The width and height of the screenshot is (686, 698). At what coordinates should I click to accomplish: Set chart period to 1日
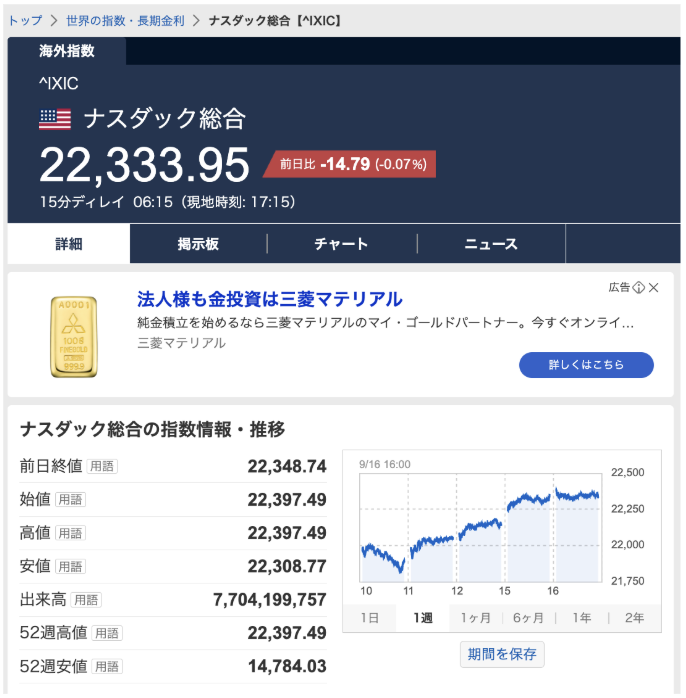tap(368, 618)
